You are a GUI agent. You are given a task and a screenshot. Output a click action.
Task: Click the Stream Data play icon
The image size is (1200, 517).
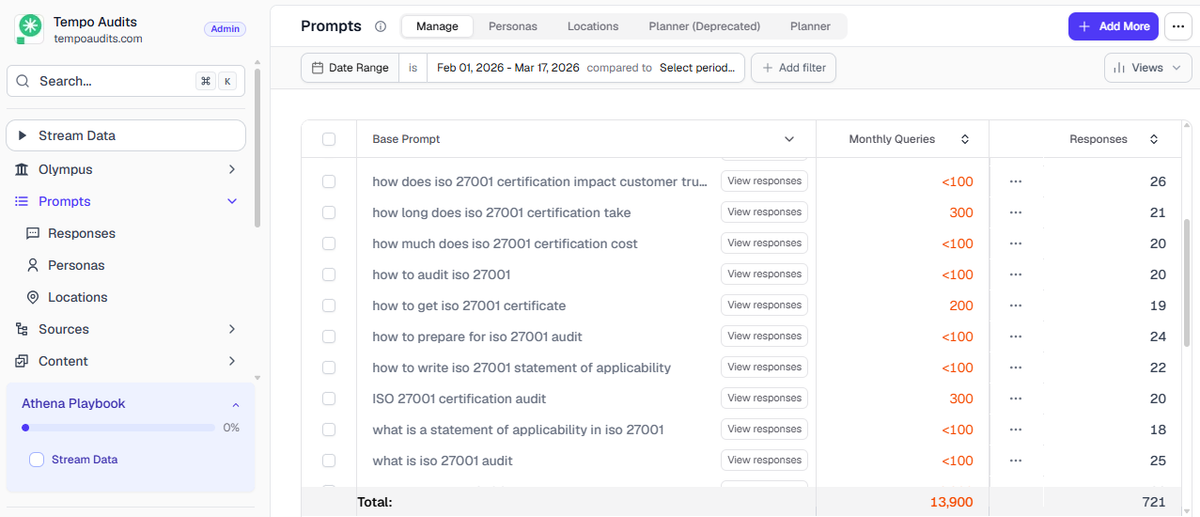(x=23, y=136)
